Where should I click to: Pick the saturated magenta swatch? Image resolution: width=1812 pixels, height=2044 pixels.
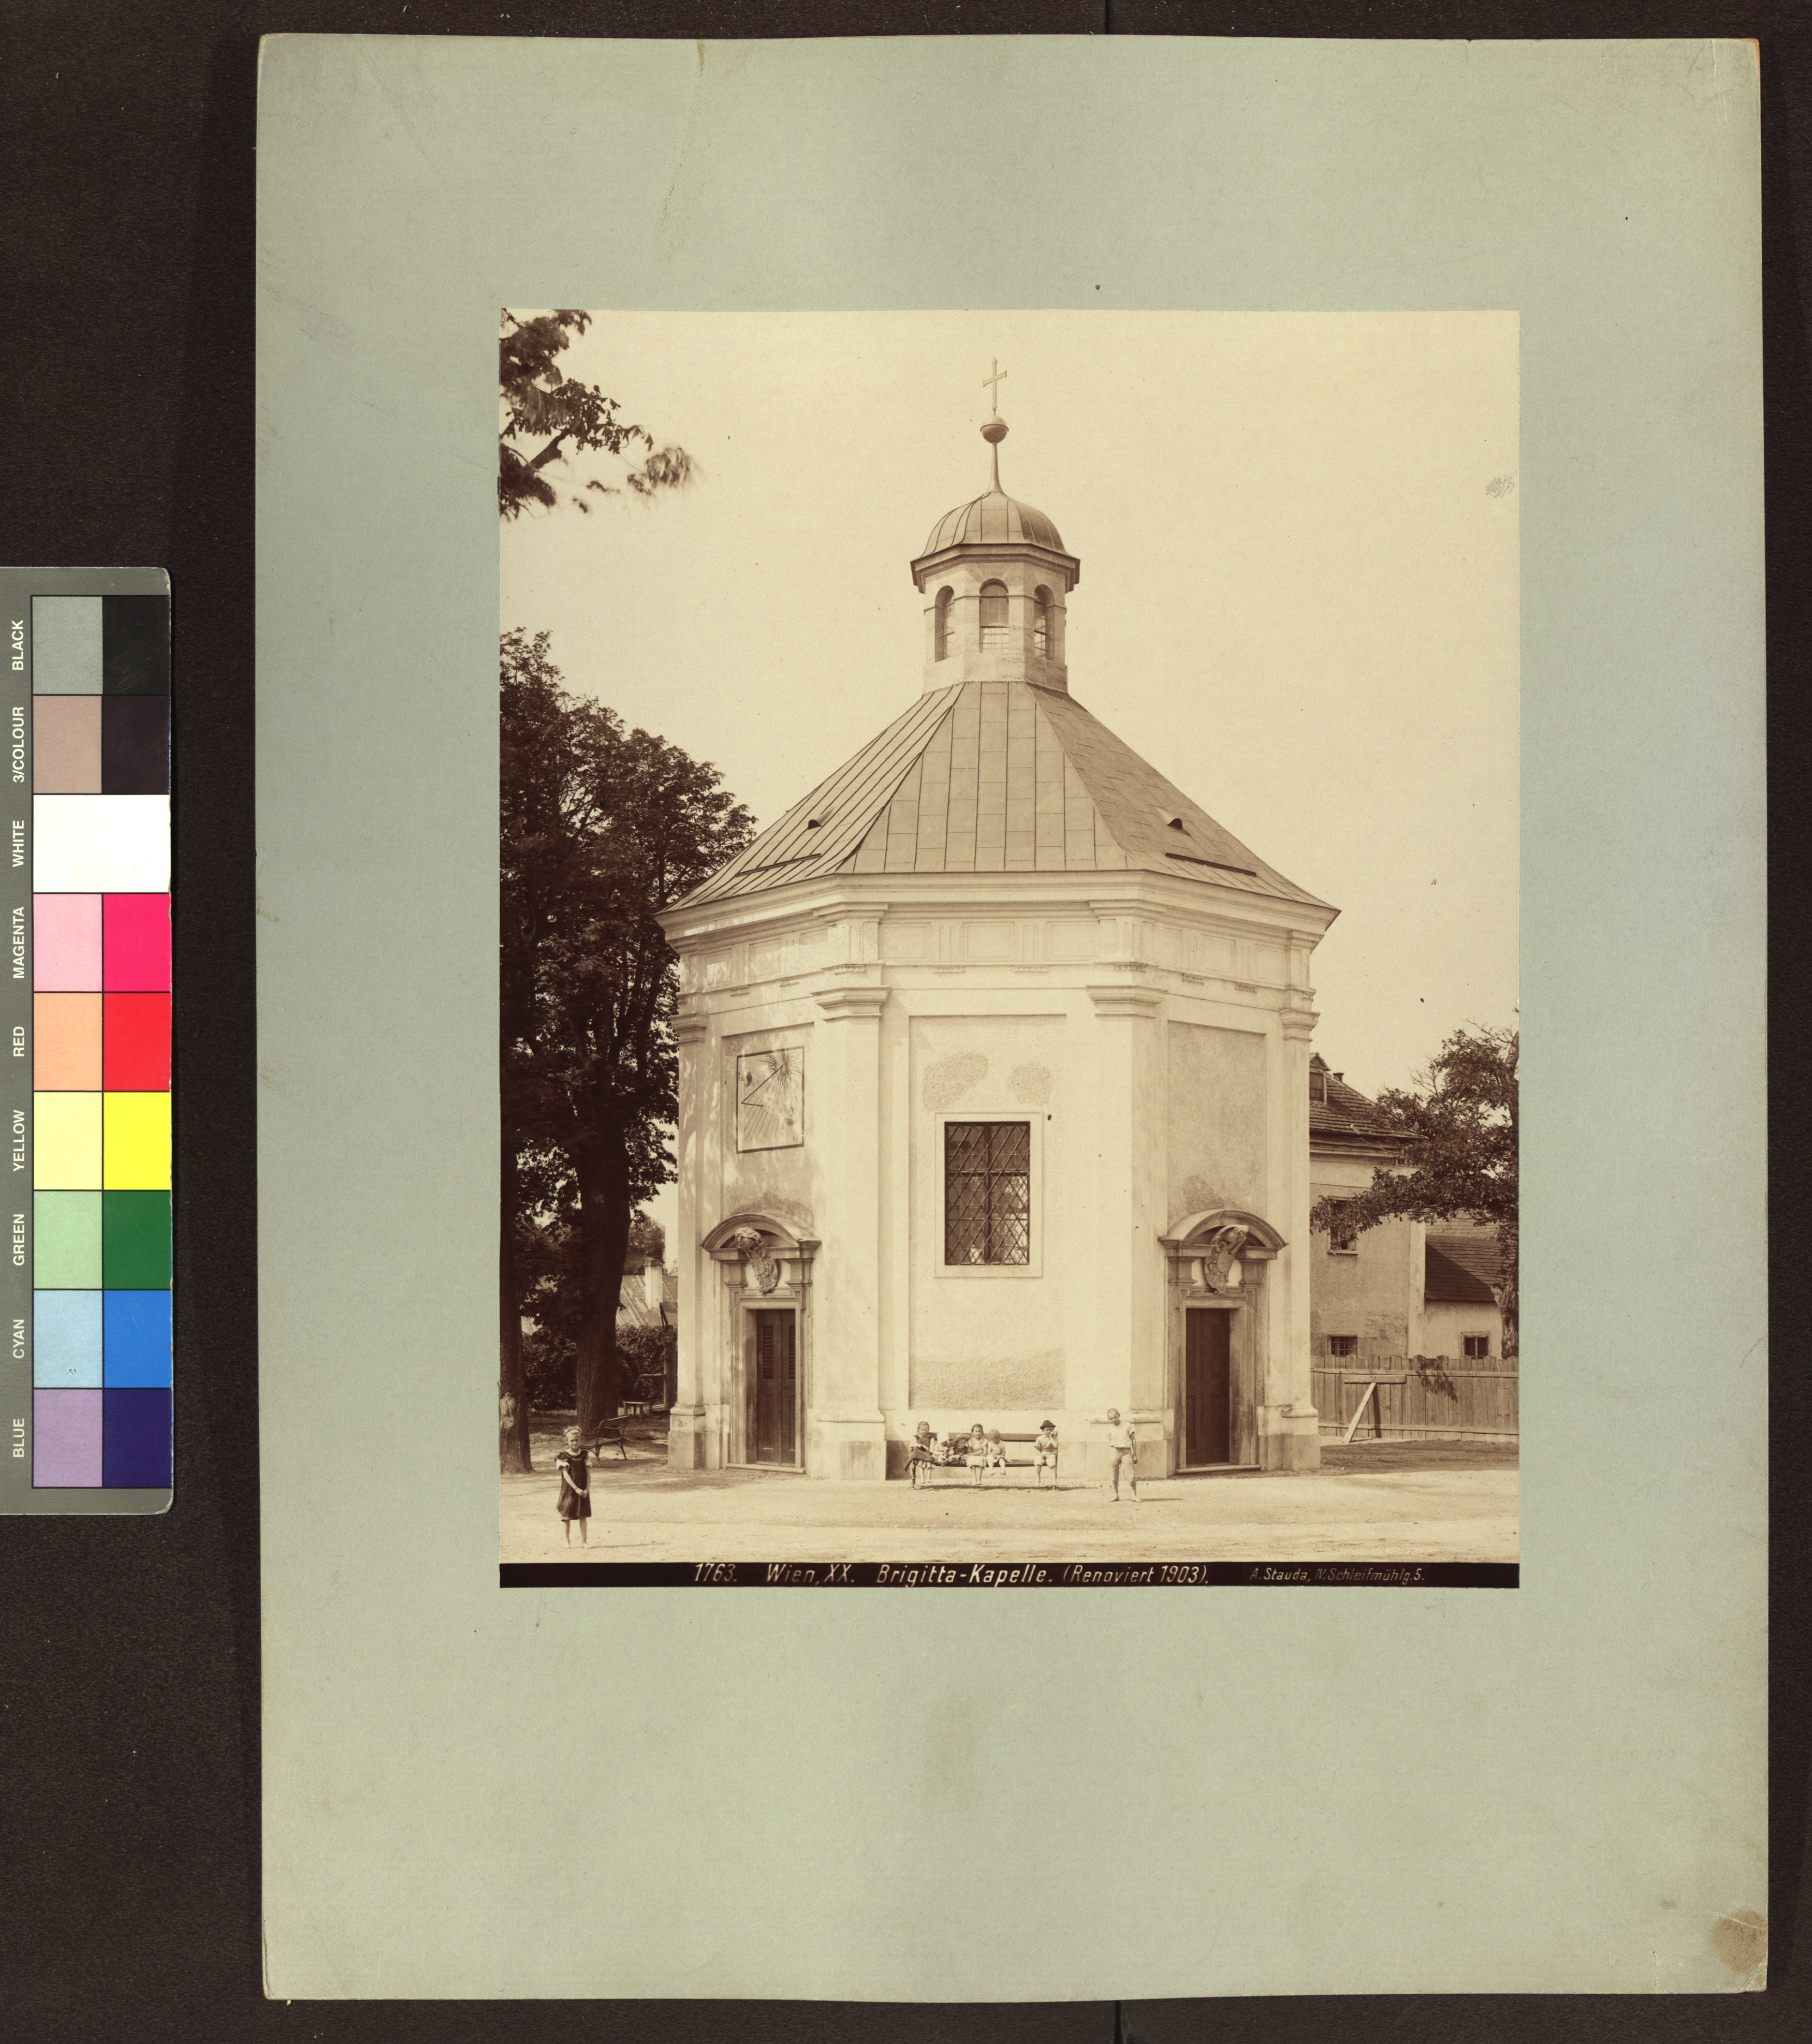(x=136, y=942)
